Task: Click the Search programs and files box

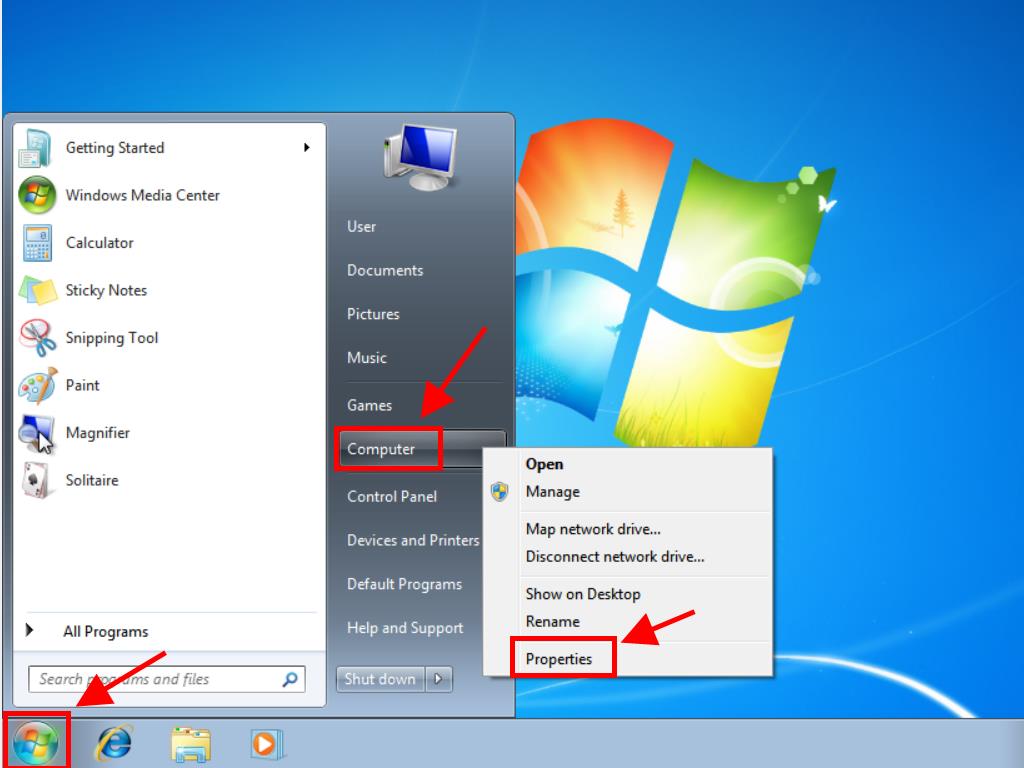Action: pos(155,679)
